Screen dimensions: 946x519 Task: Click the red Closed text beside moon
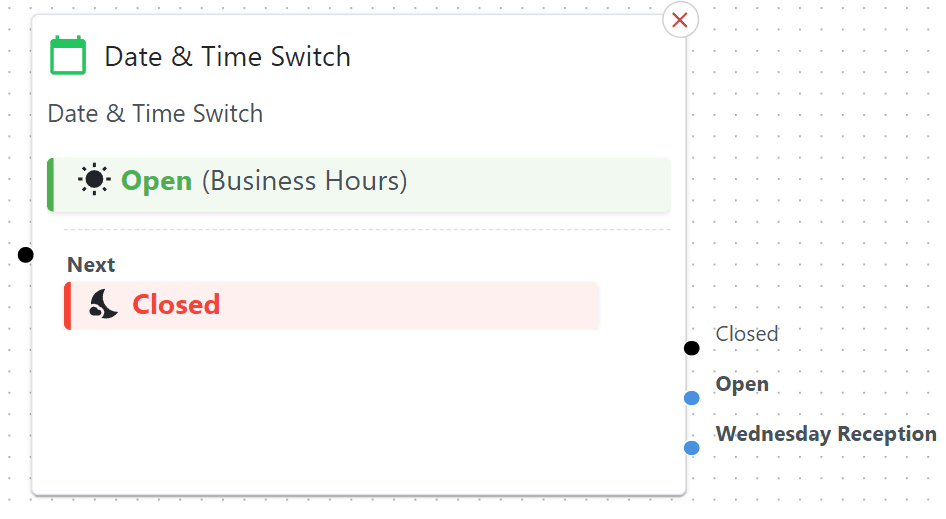coord(176,304)
